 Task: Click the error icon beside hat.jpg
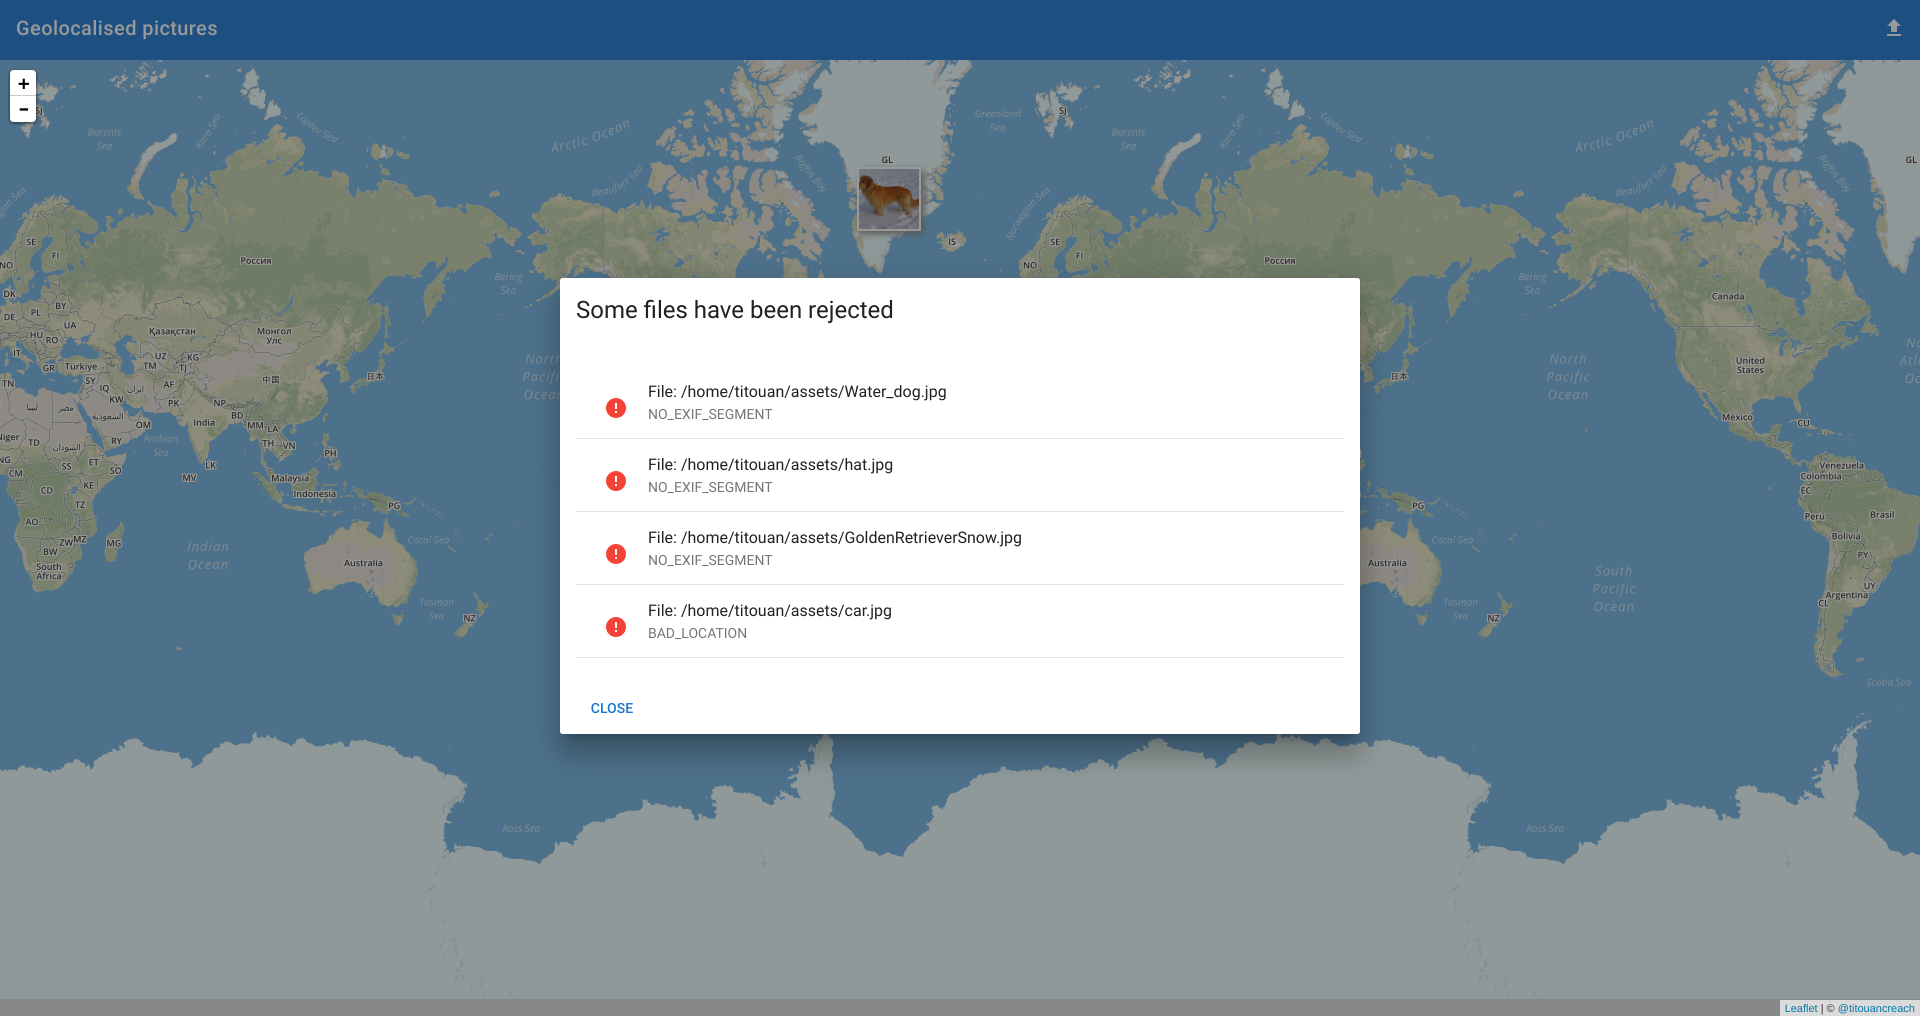616,481
